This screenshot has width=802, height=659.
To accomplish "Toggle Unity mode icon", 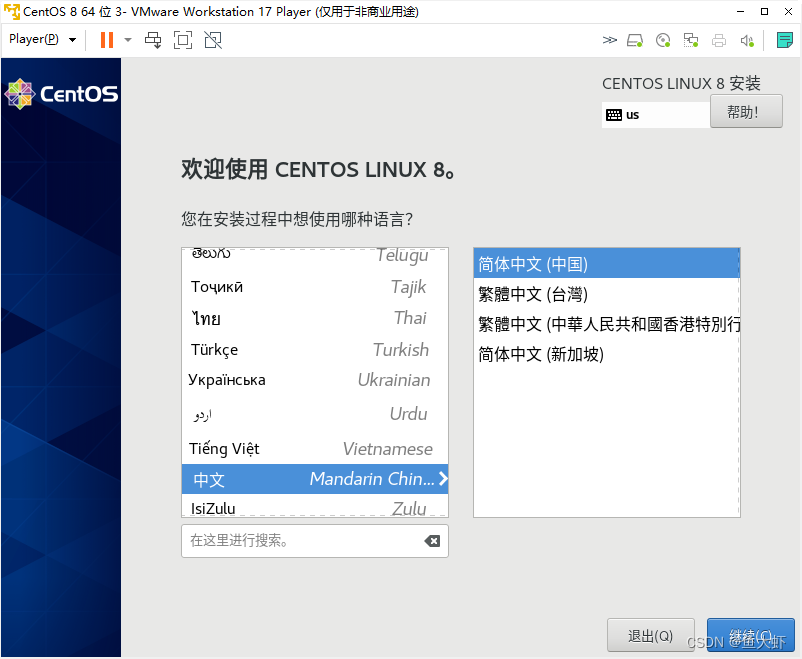I will click(213, 40).
